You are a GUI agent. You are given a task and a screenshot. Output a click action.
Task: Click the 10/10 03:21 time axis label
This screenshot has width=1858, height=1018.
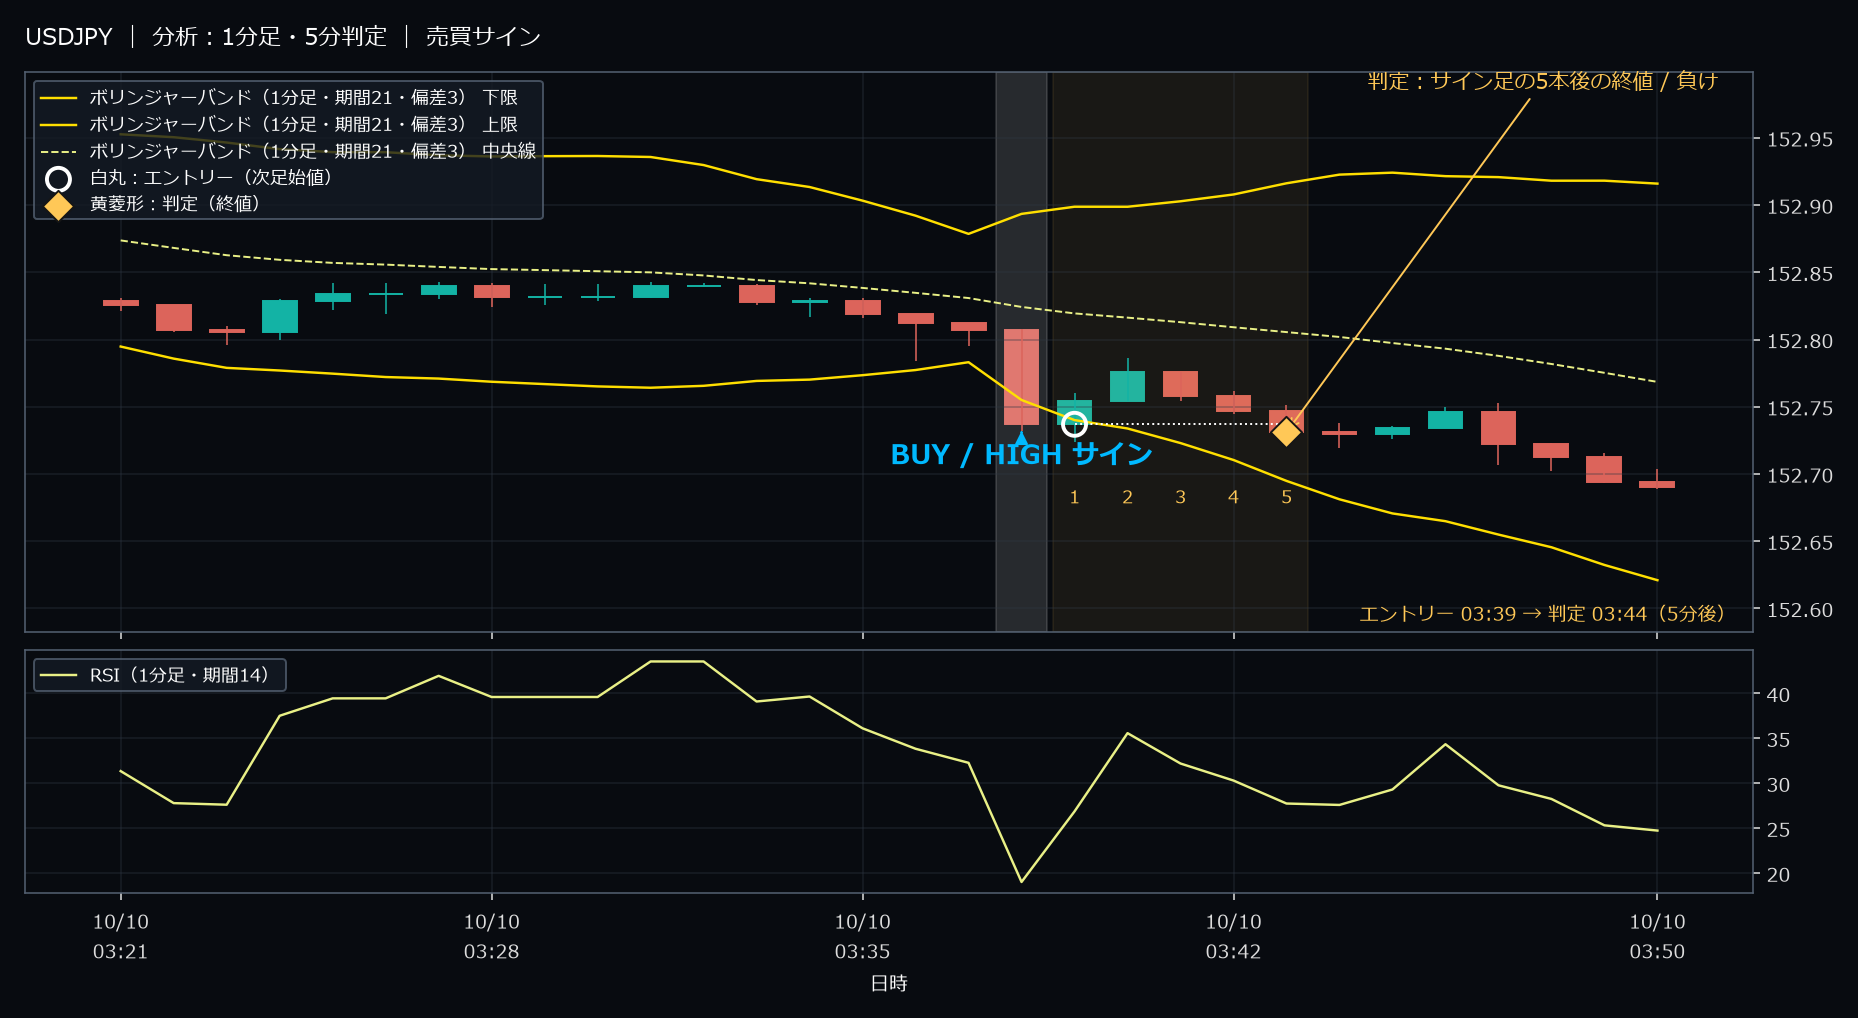tap(121, 937)
